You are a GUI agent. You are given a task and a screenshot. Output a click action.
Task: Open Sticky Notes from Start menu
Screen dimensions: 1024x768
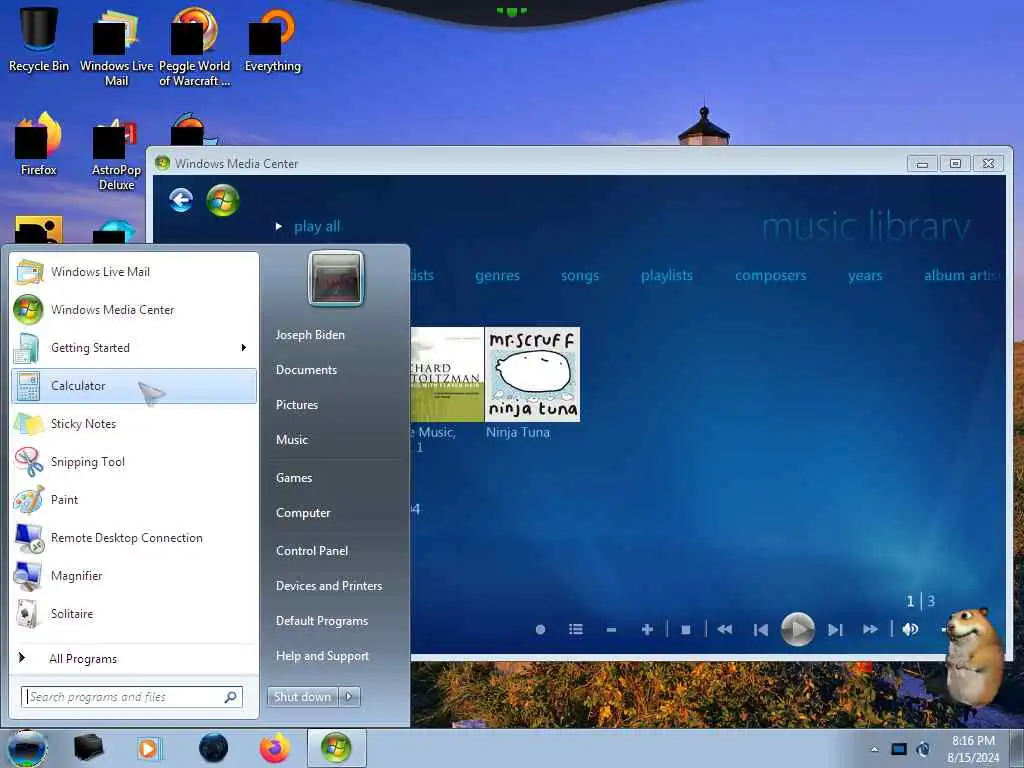134,424
